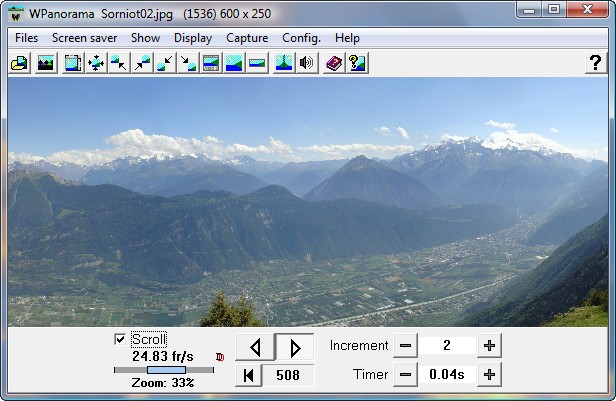Viewport: 616px width, 401px height.
Task: Move window to bottom-left corner icon
Action: [165, 63]
